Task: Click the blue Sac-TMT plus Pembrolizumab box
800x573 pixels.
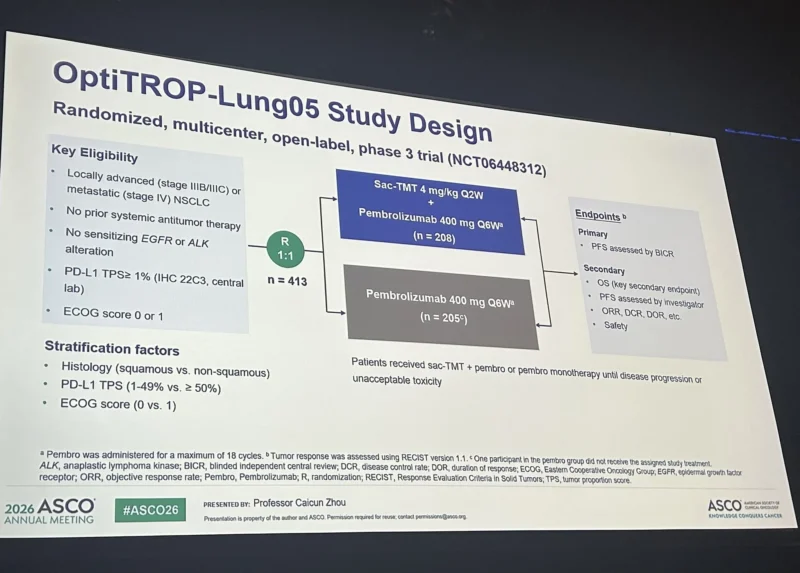Action: pyautogui.click(x=430, y=211)
